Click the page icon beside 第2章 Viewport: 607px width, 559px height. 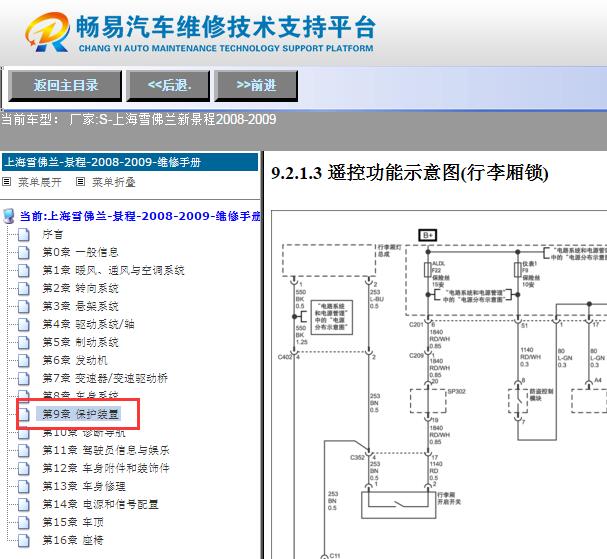[24, 288]
